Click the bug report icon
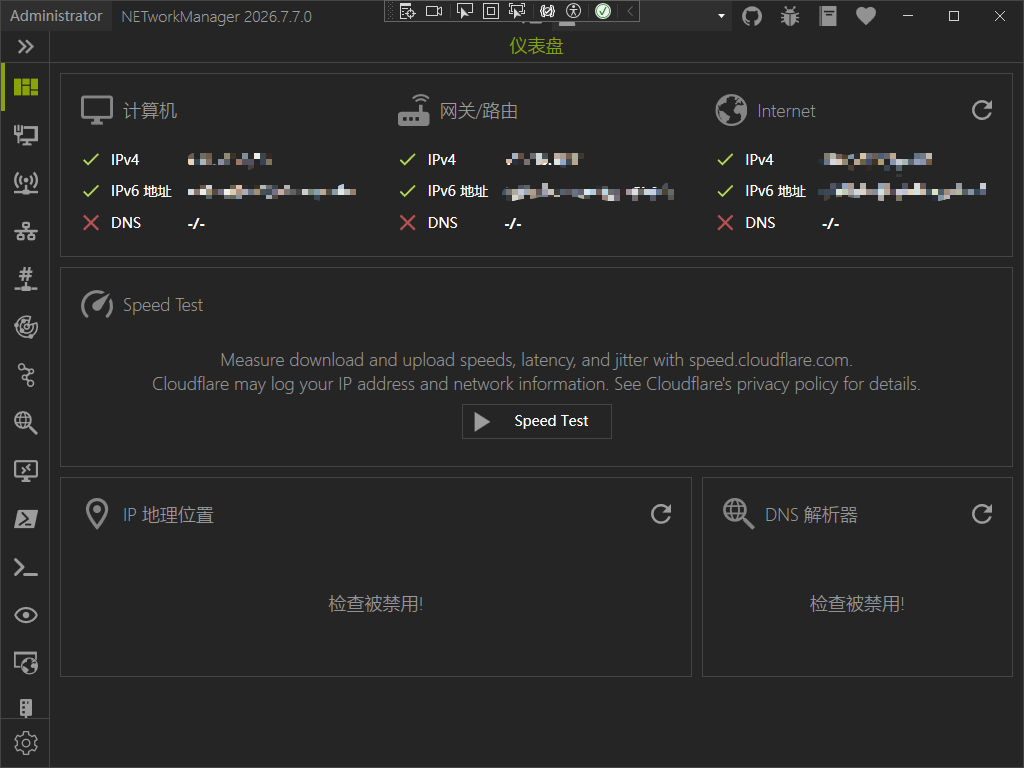The width and height of the screenshot is (1024, 768). tap(790, 16)
